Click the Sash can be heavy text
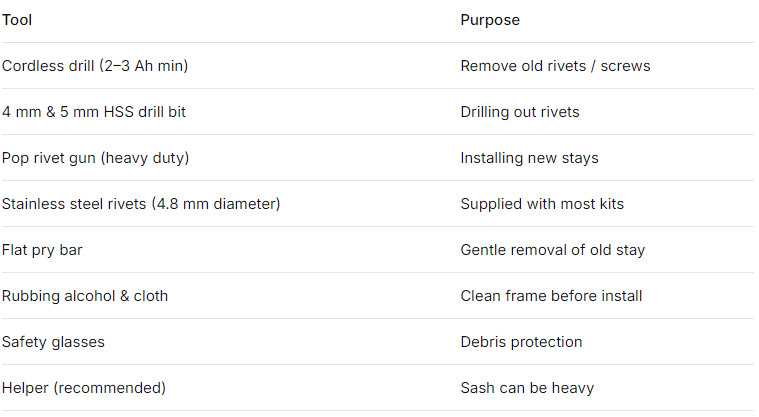Image resolution: width=759 pixels, height=417 pixels. 525,388
